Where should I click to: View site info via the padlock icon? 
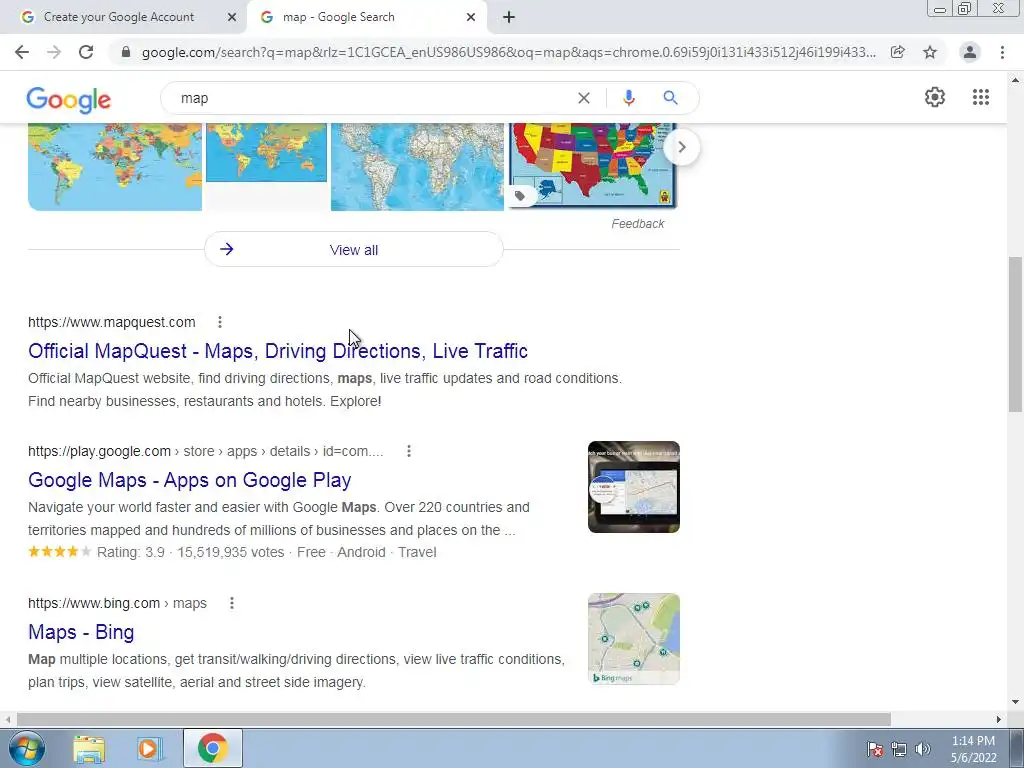(126, 52)
